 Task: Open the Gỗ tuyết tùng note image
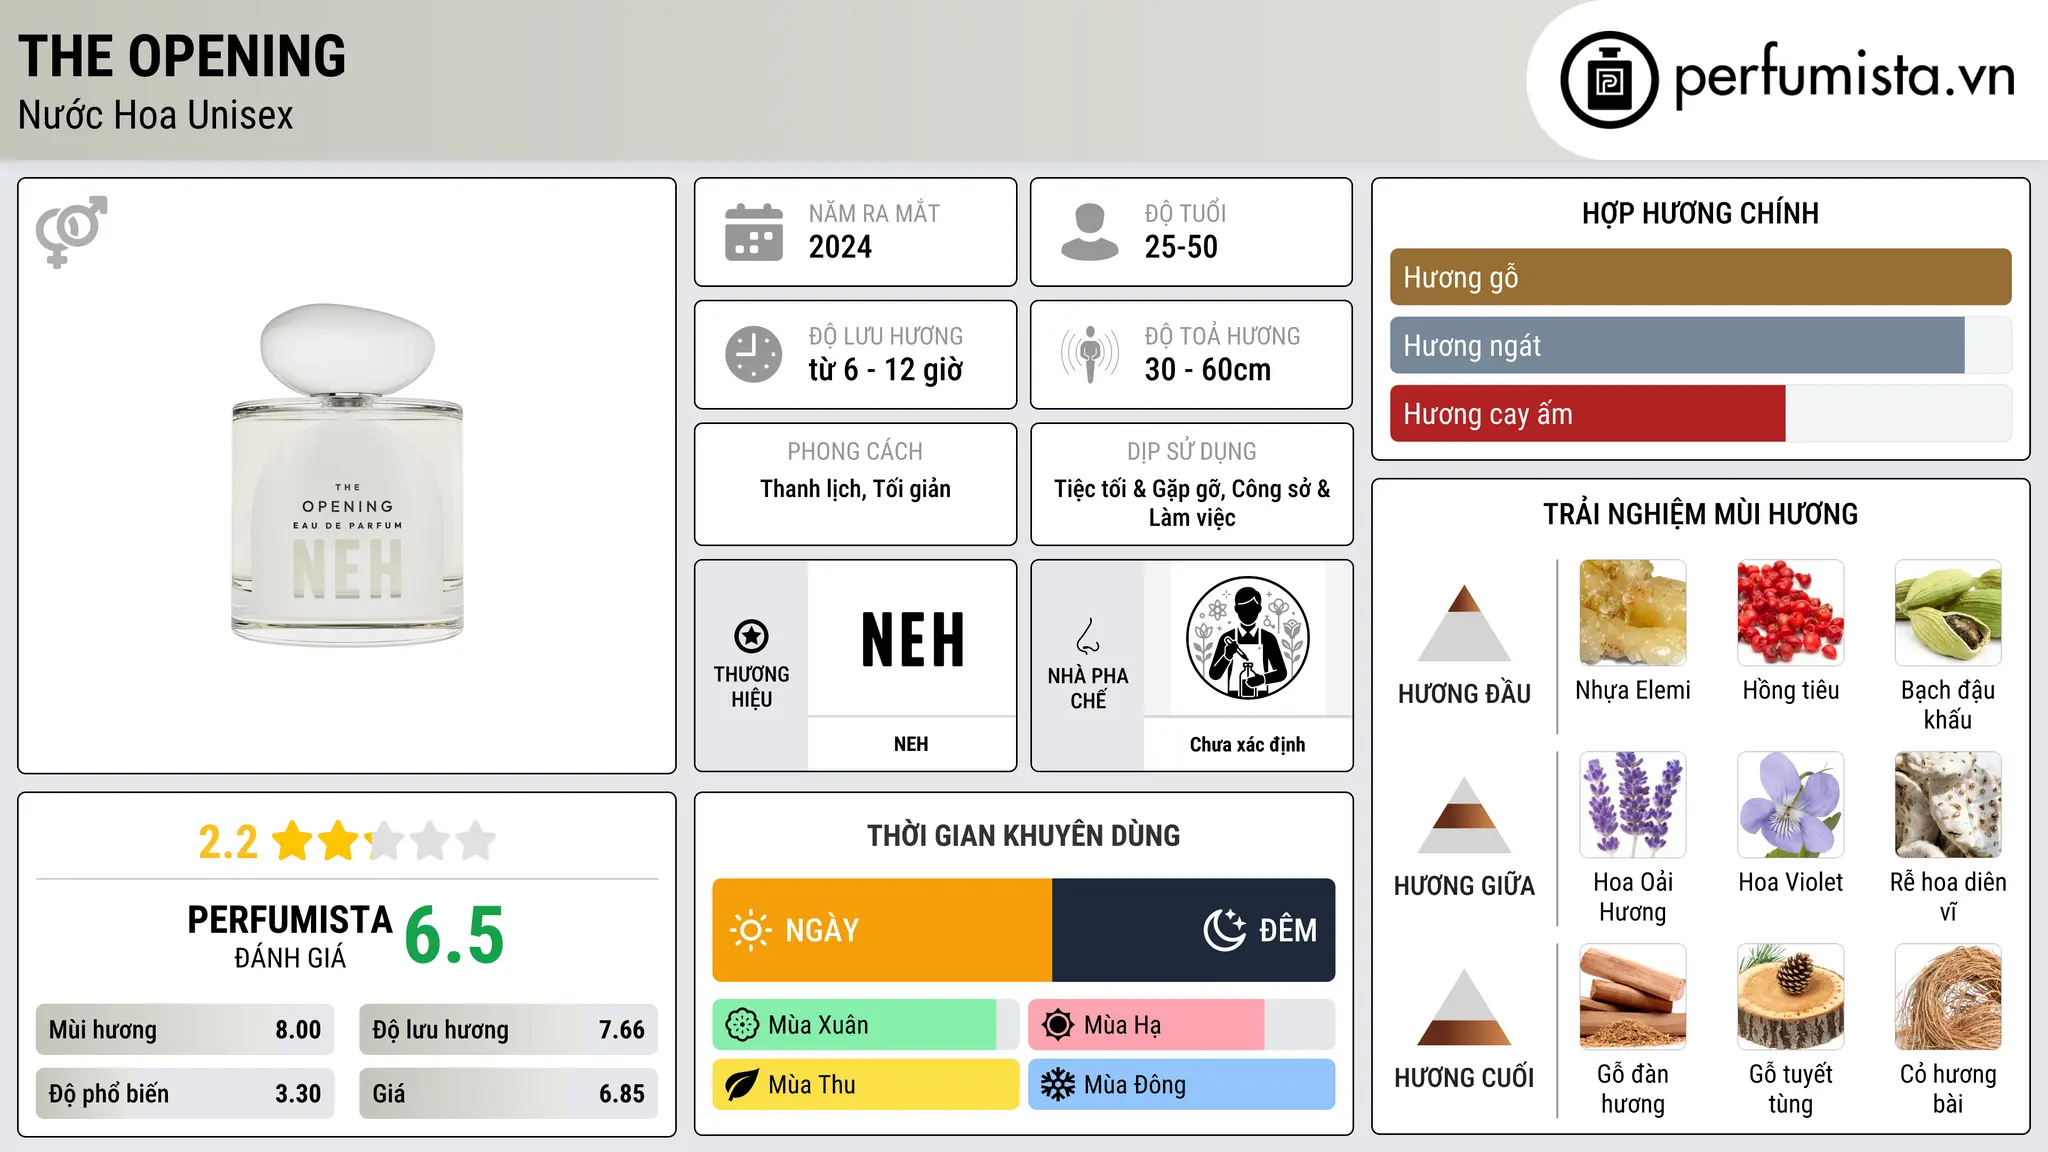pyautogui.click(x=1791, y=997)
